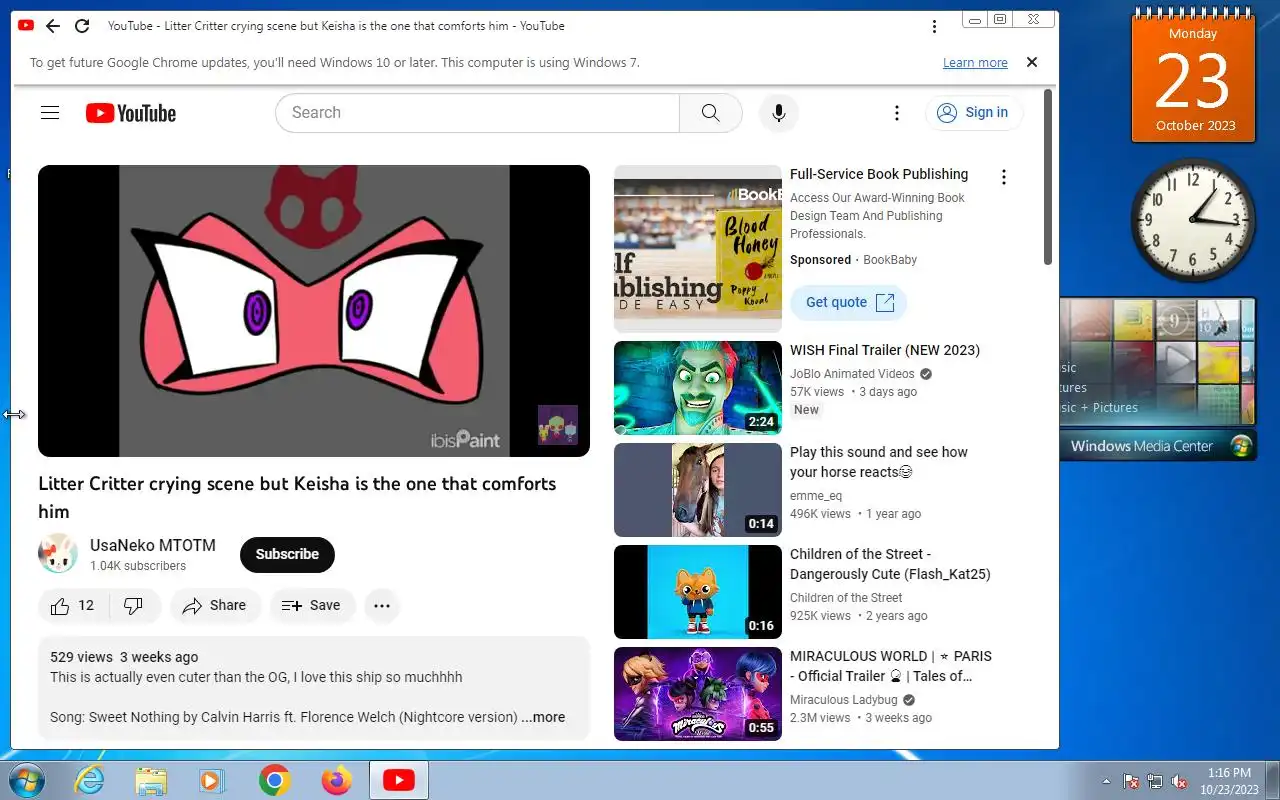The width and height of the screenshot is (1280, 800).
Task: Open Windows Media Center gadget
Action: pos(1156,378)
